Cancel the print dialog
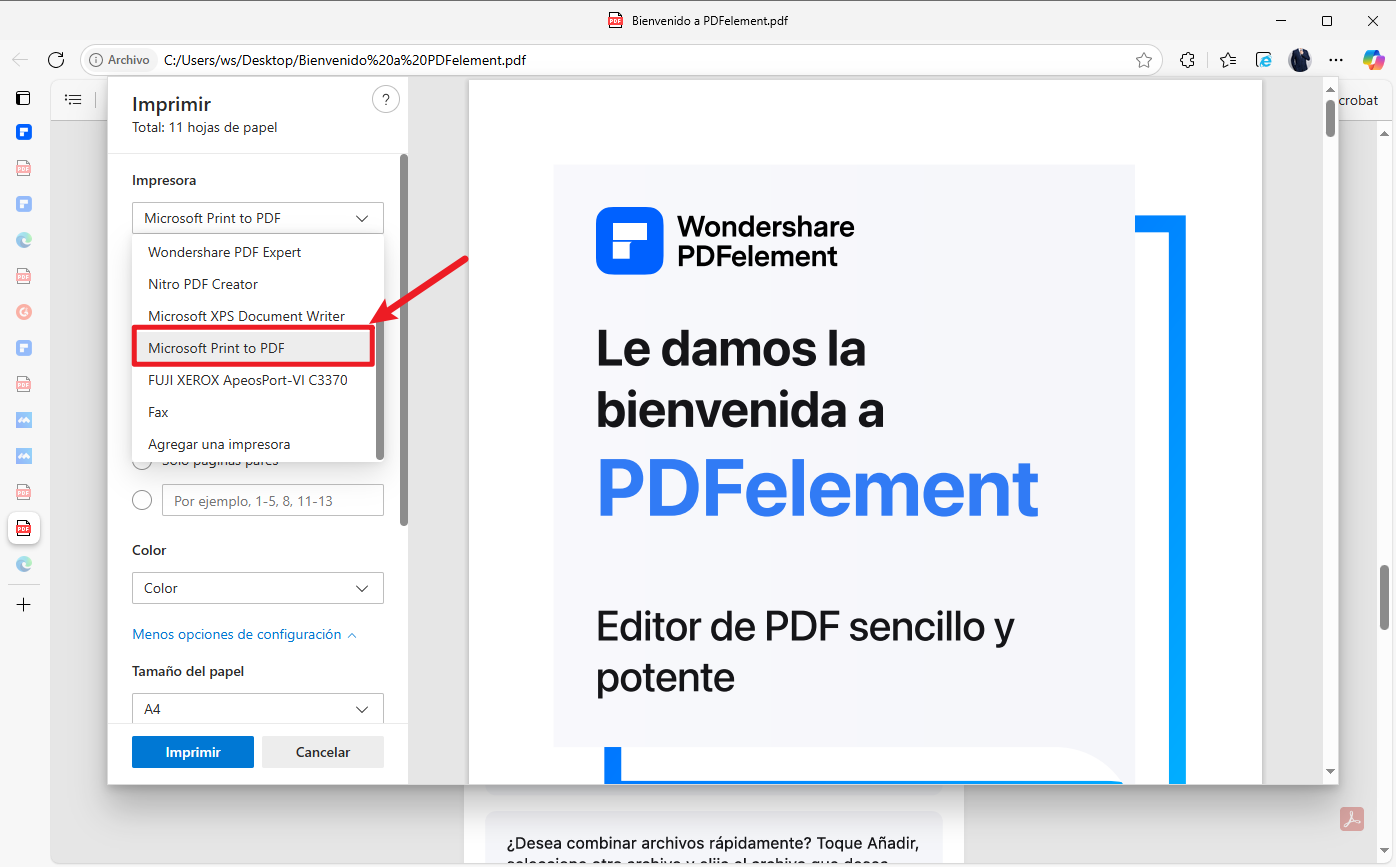This screenshot has width=1396, height=867. pos(322,751)
